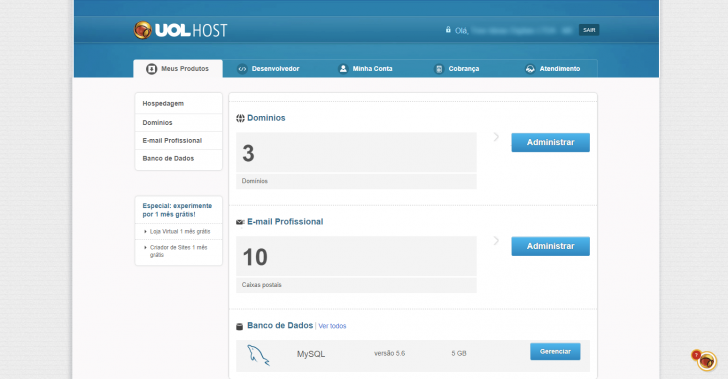Click the headset icon on Atendimento tab
Image resolution: width=728 pixels, height=379 pixels.
pyautogui.click(x=530, y=69)
